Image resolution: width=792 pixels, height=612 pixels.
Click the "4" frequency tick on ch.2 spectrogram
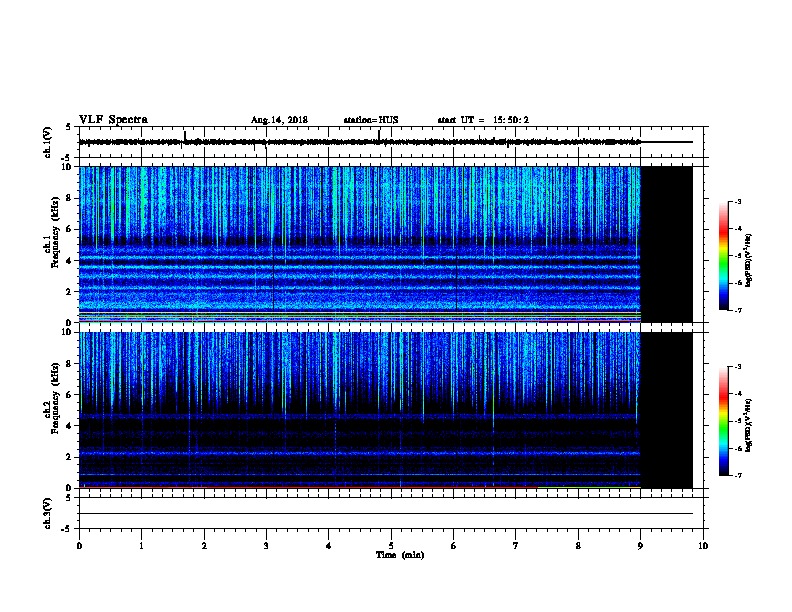point(69,426)
